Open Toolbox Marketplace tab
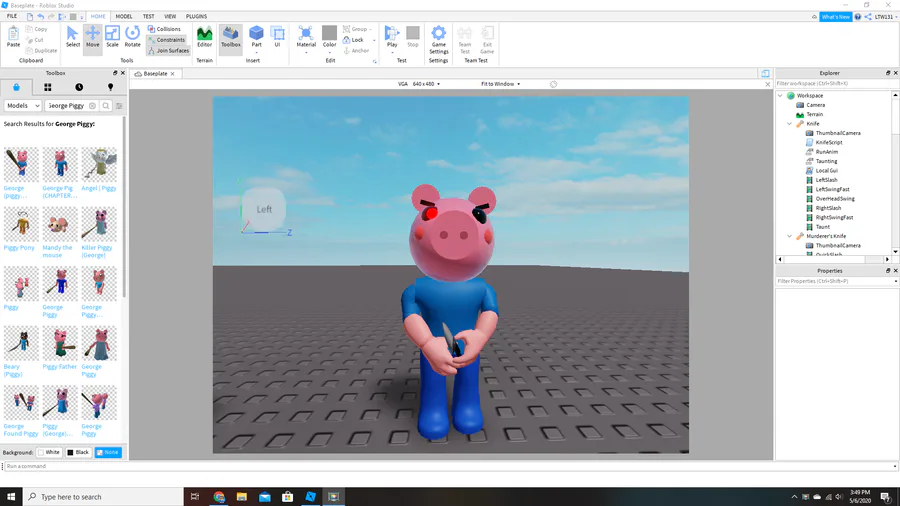 click(x=16, y=87)
